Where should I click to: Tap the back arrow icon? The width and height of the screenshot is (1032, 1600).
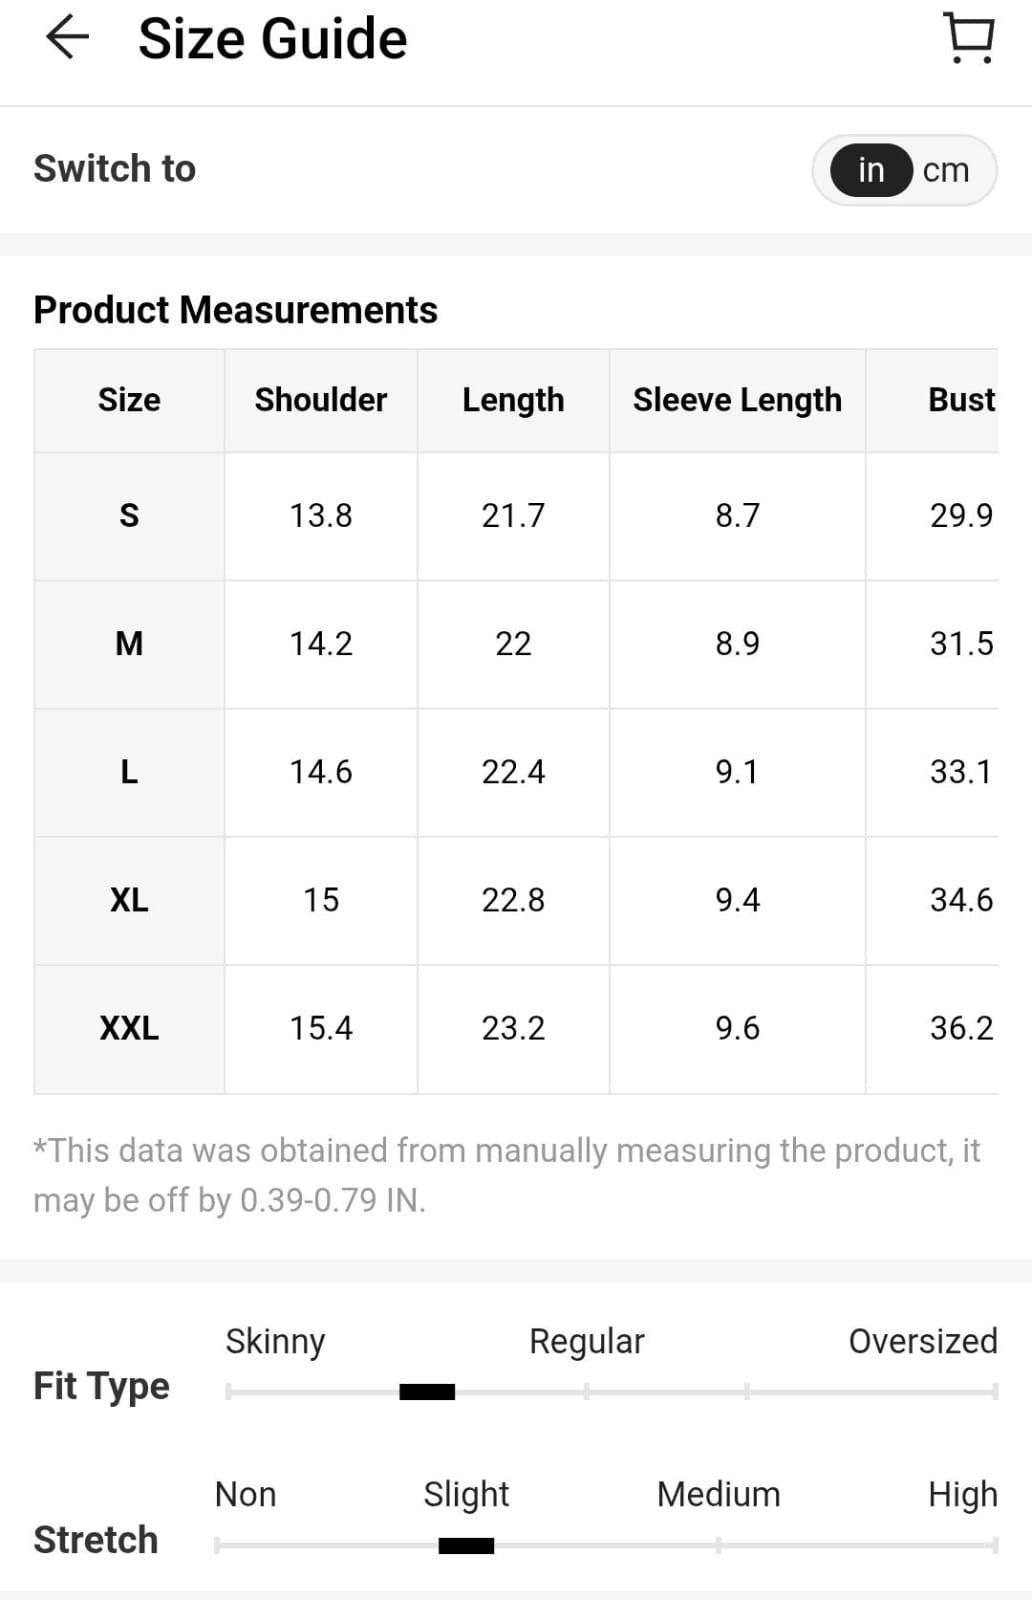tap(67, 38)
